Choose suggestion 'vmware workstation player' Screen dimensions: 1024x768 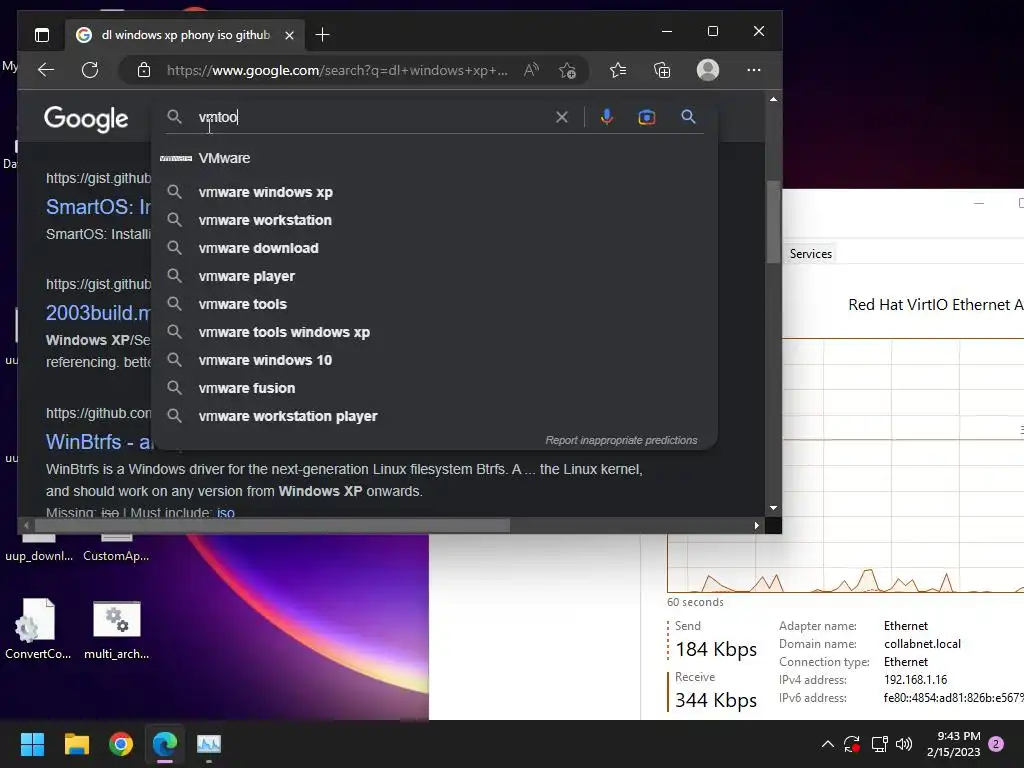pos(434,417)
